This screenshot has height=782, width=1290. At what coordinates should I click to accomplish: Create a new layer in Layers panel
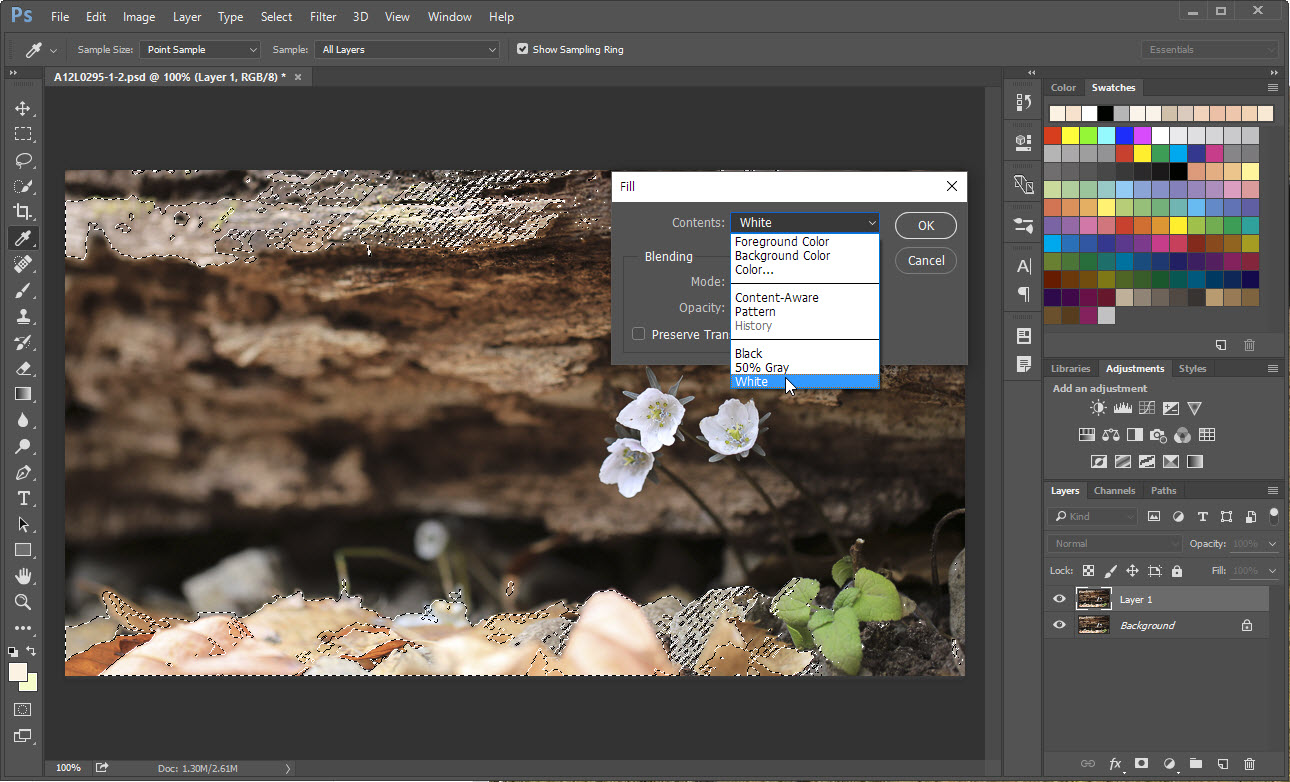pyautogui.click(x=1222, y=764)
